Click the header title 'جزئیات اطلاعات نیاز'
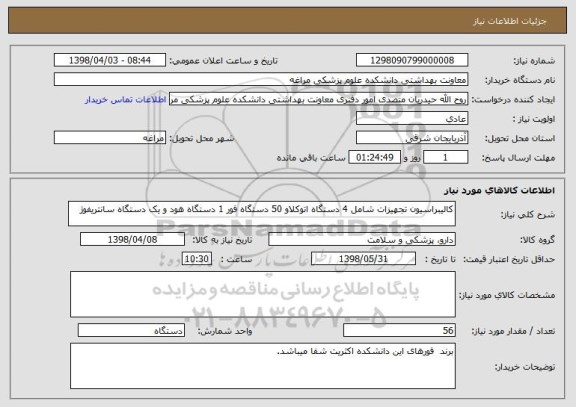The image size is (576, 407). 510,21
